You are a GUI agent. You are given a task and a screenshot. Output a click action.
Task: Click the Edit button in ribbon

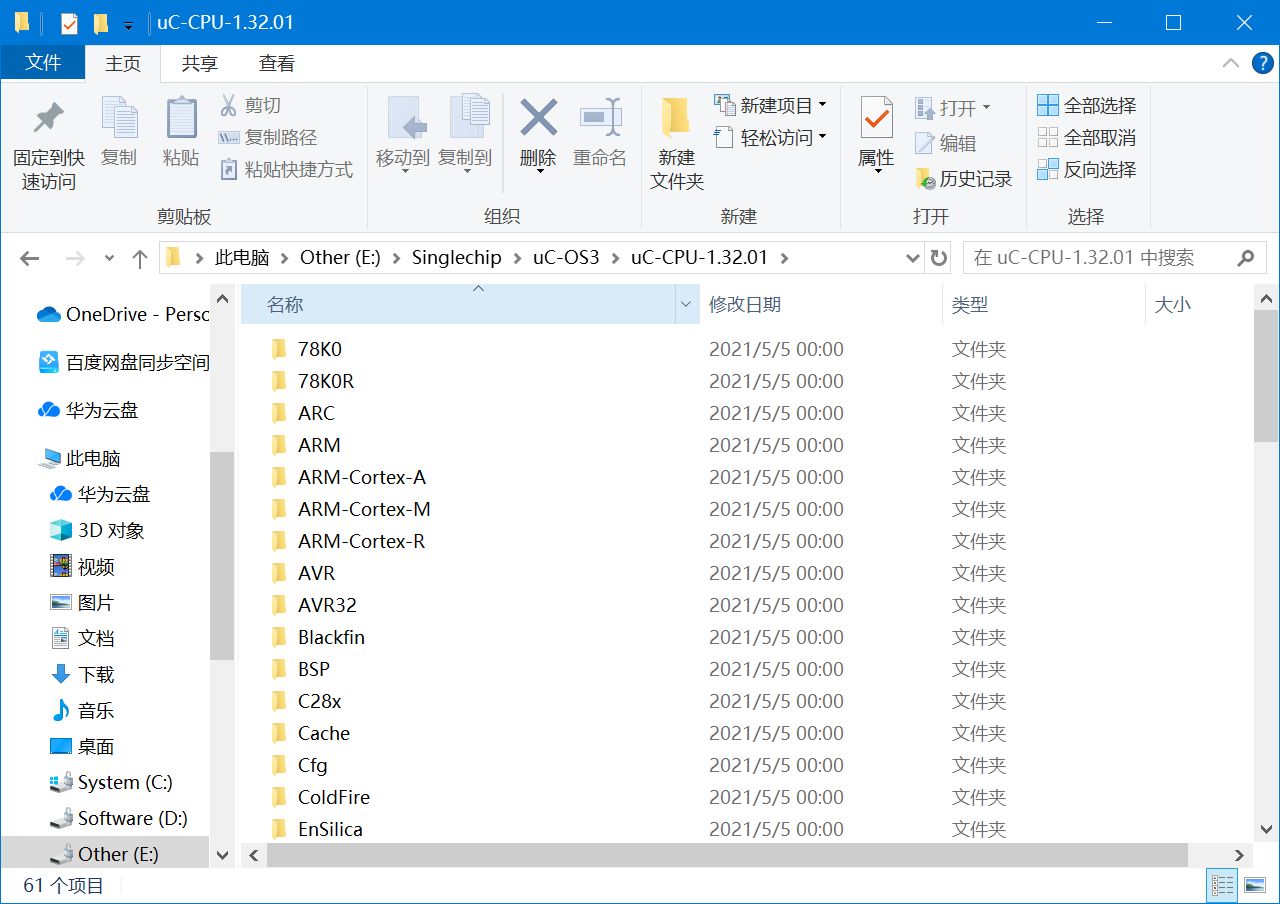click(x=945, y=143)
